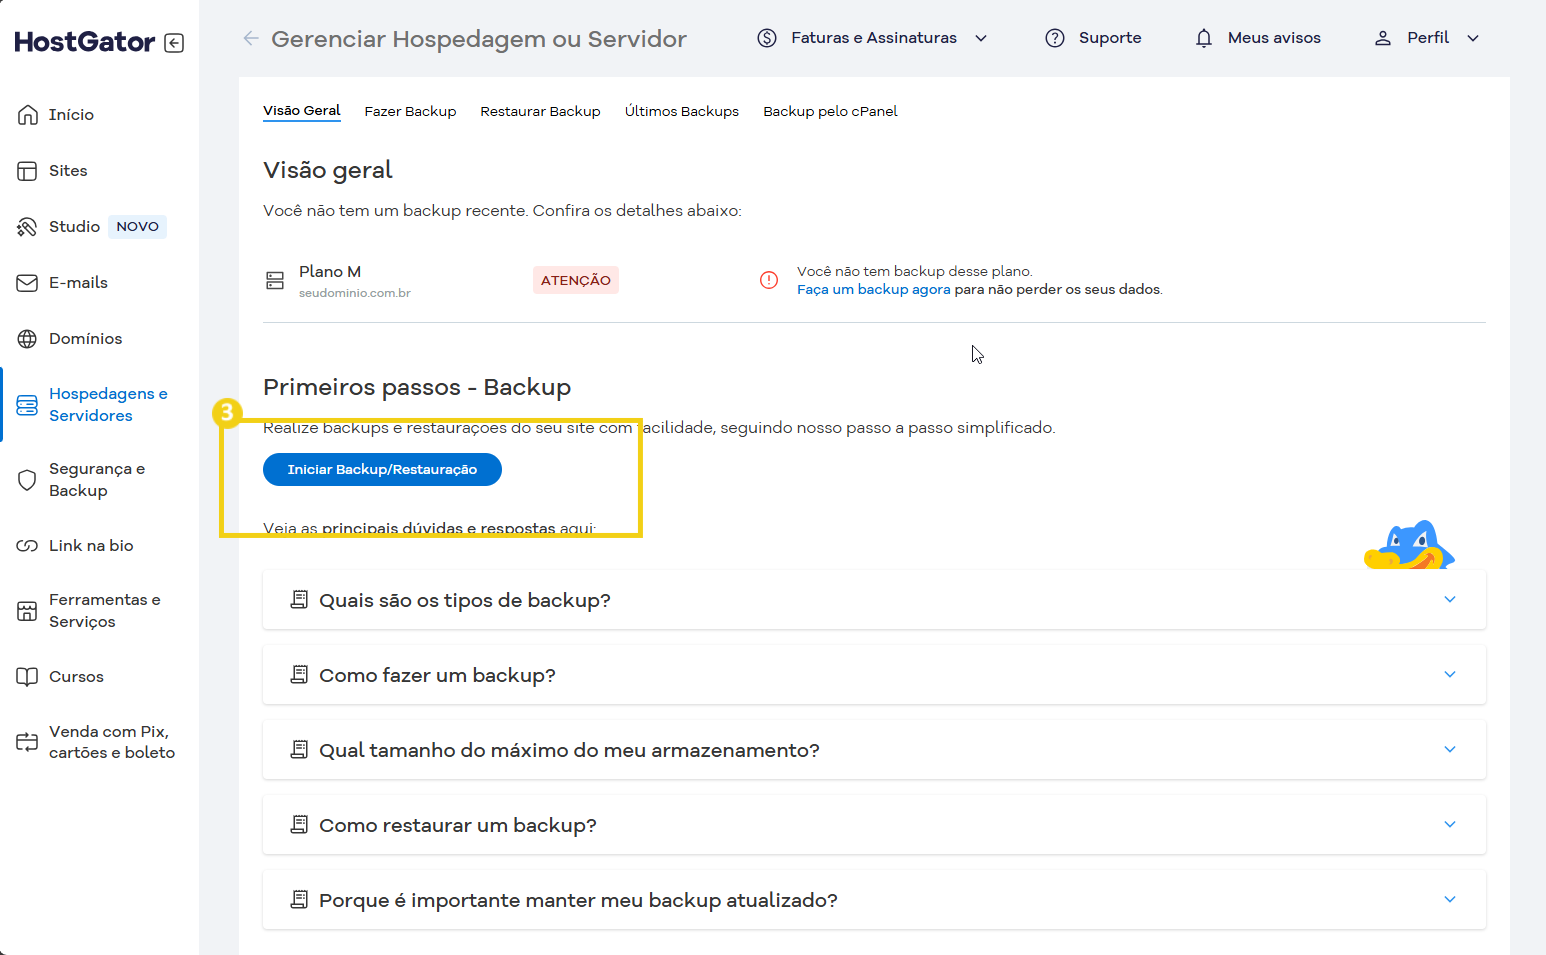Open the Faturas e Assinaturas dropdown chevron
Image resolution: width=1546 pixels, height=955 pixels.
981,38
